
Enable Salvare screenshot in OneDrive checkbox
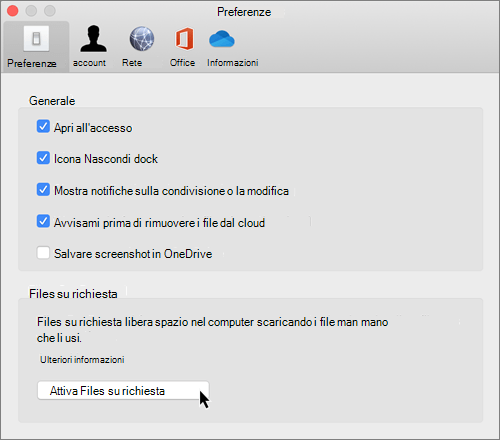(x=43, y=253)
